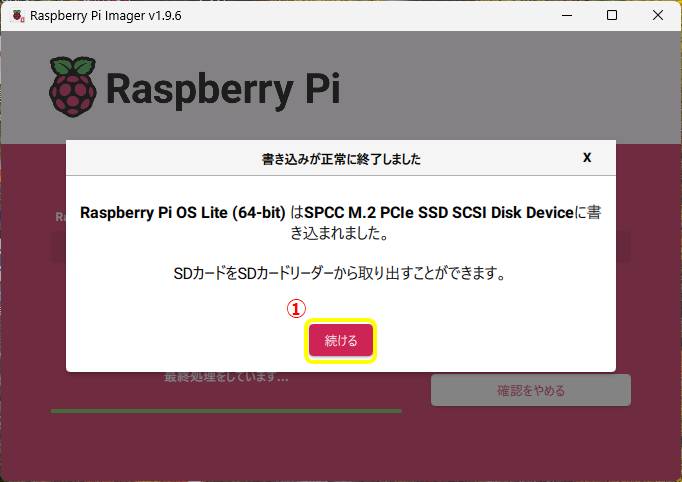
Task: Click the dimmed selector button edge left of dialog
Action: (x=59, y=247)
